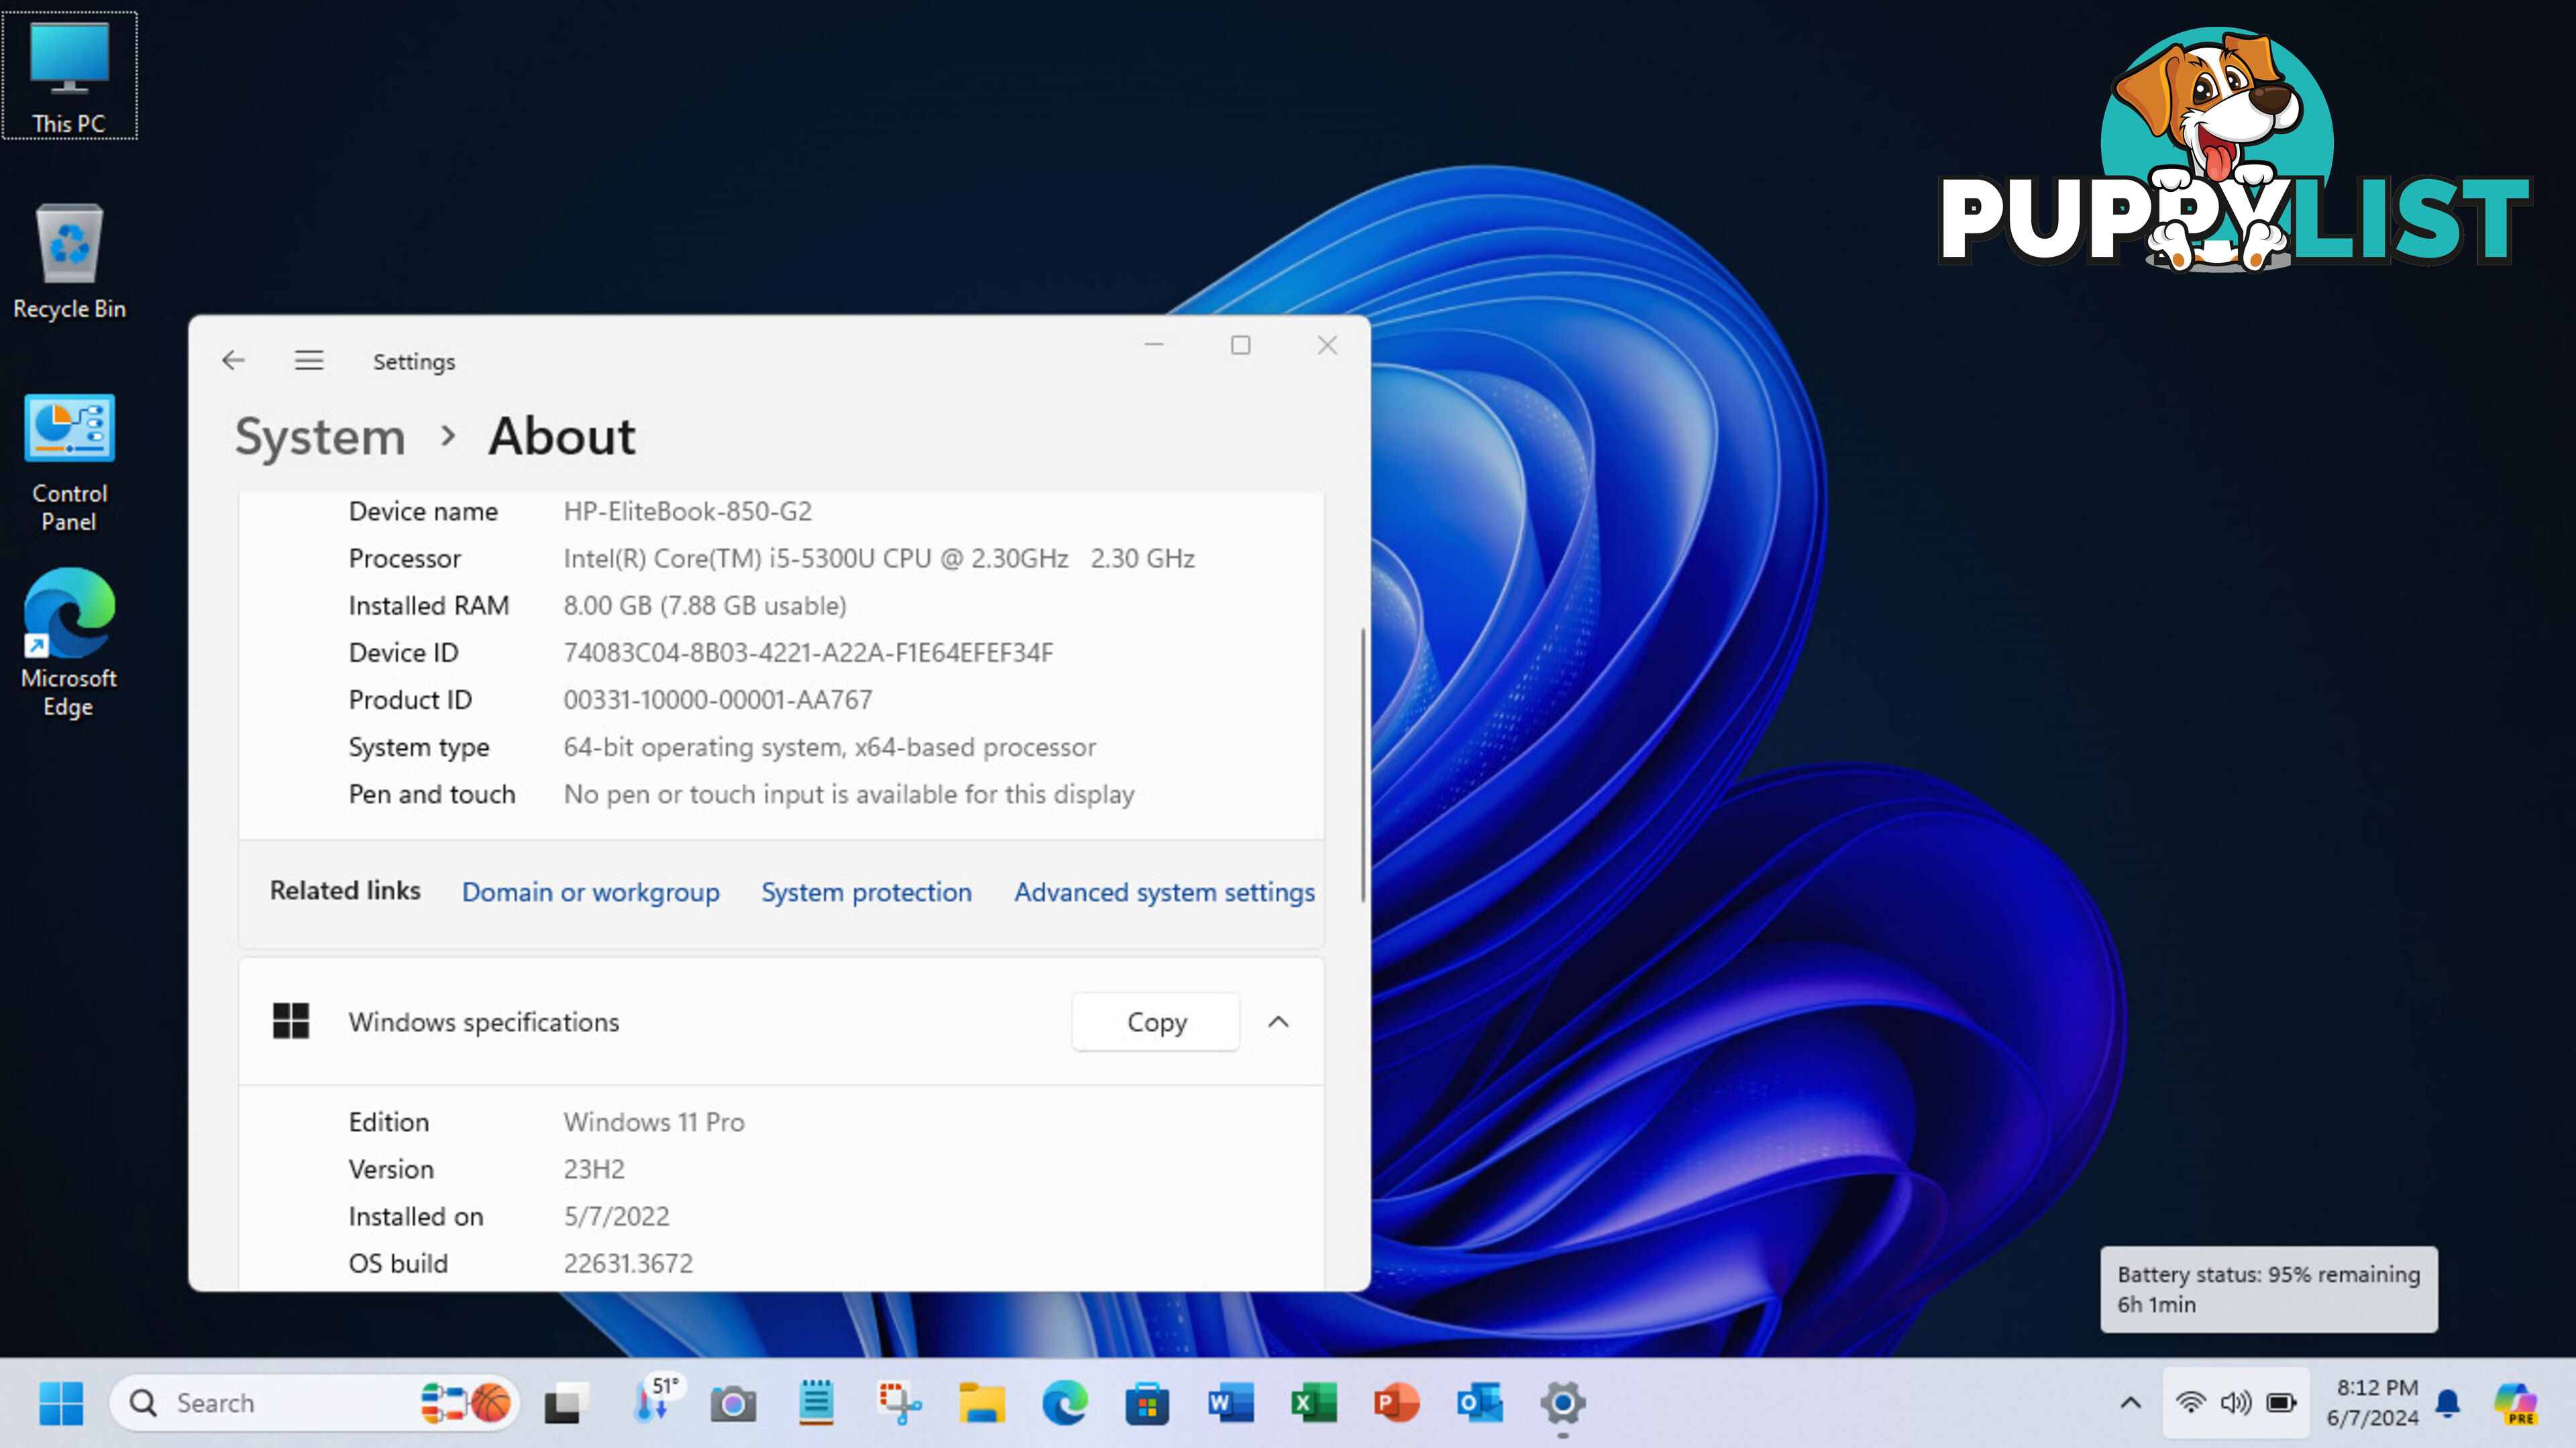Screen dimensions: 2576x1448
Task: Open File Explorer from the taskbar
Action: (982, 1403)
